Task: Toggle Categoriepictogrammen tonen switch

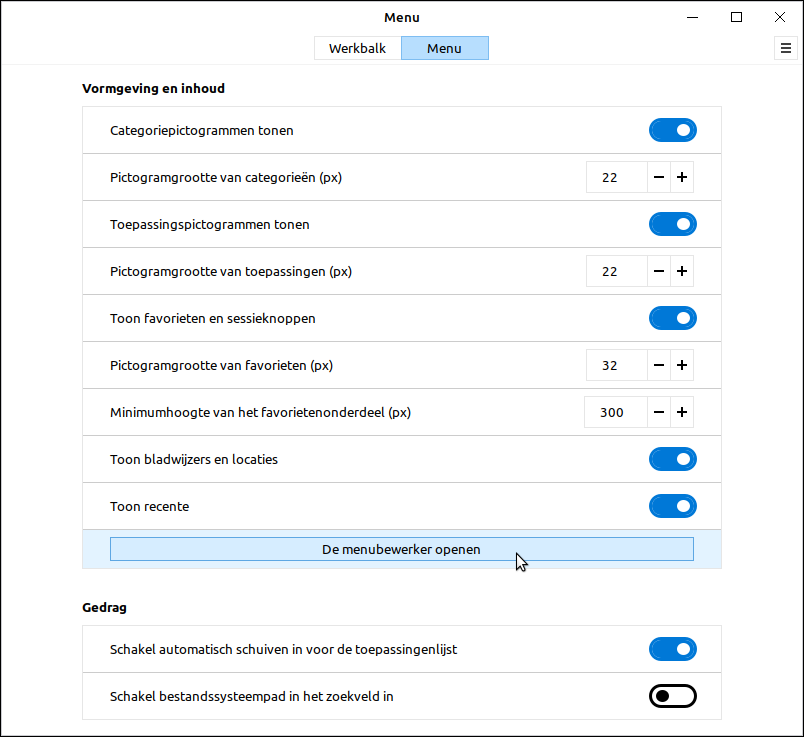Action: tap(672, 131)
